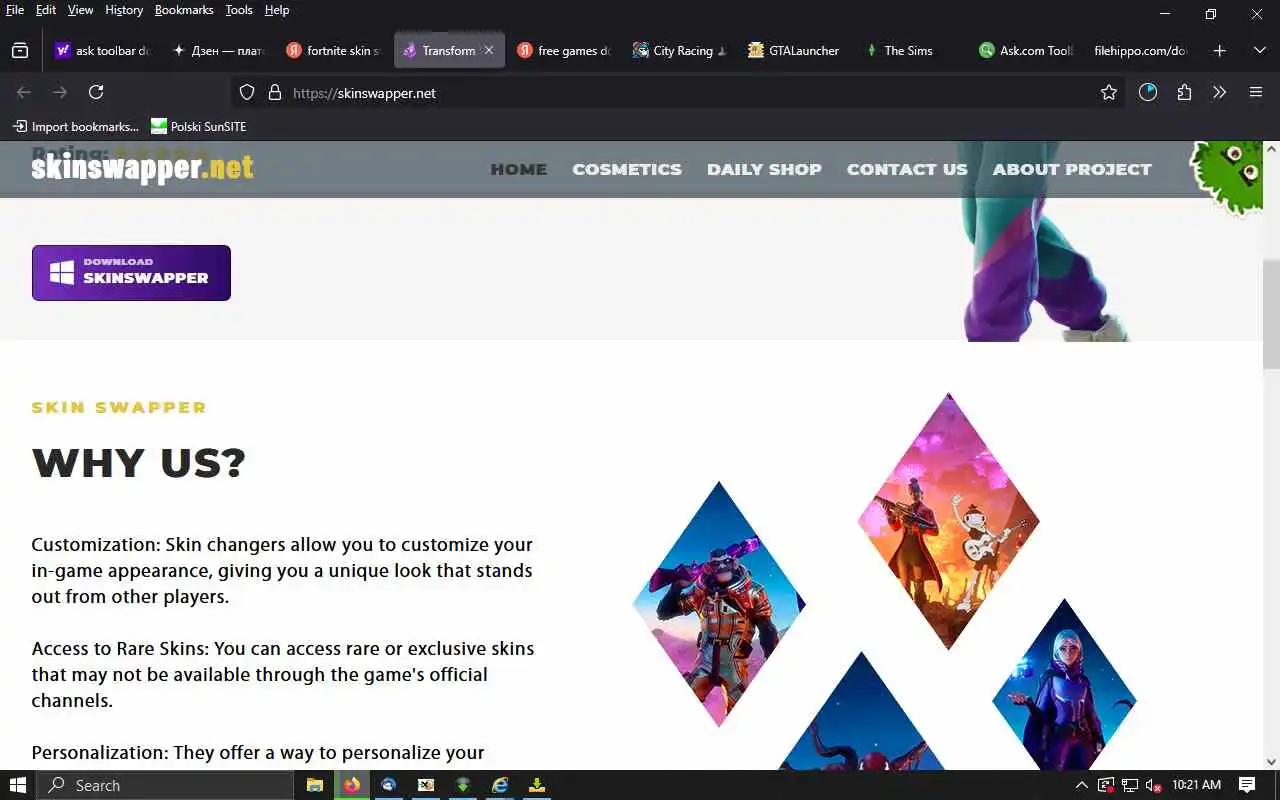Image resolution: width=1280 pixels, height=800 pixels.
Task: Open the Cosmetics navigation link
Action: (627, 169)
